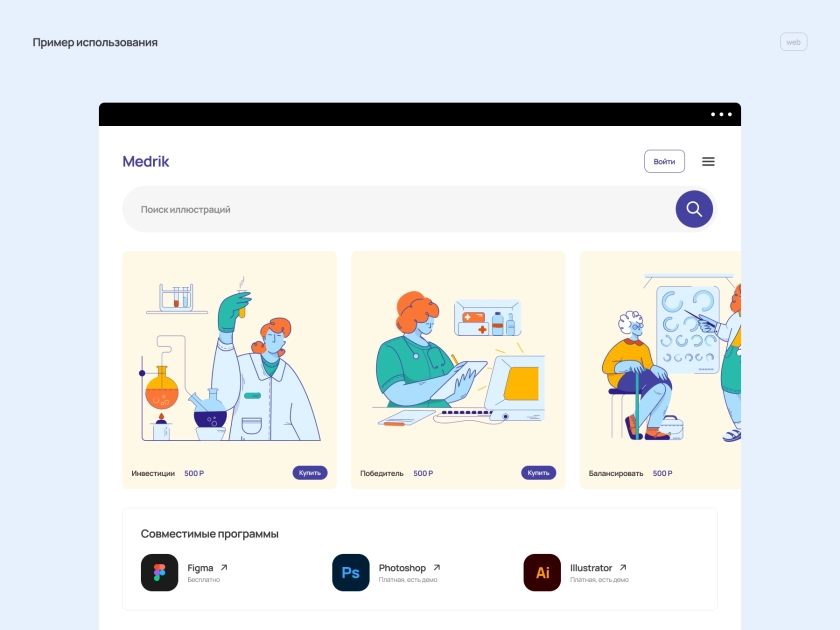840x630 pixels.
Task: Click the arrow next to Photoshop
Action: coord(437,567)
